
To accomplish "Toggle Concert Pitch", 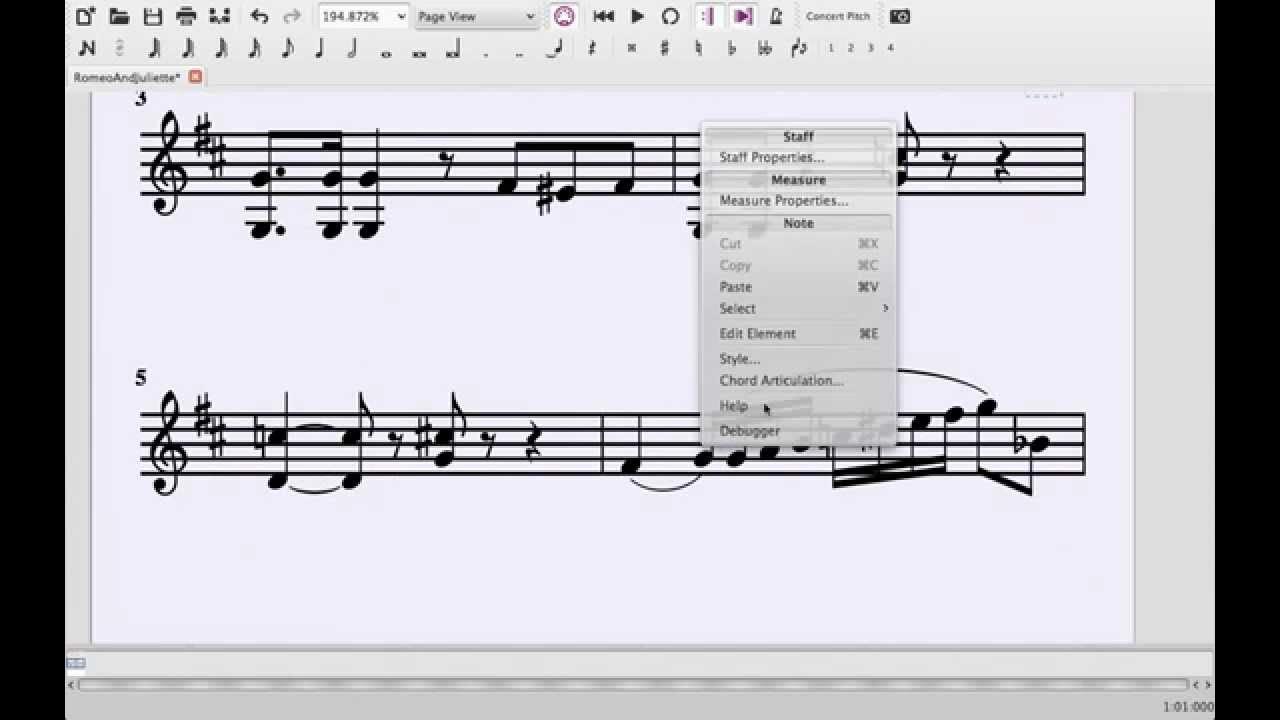I will coord(838,17).
